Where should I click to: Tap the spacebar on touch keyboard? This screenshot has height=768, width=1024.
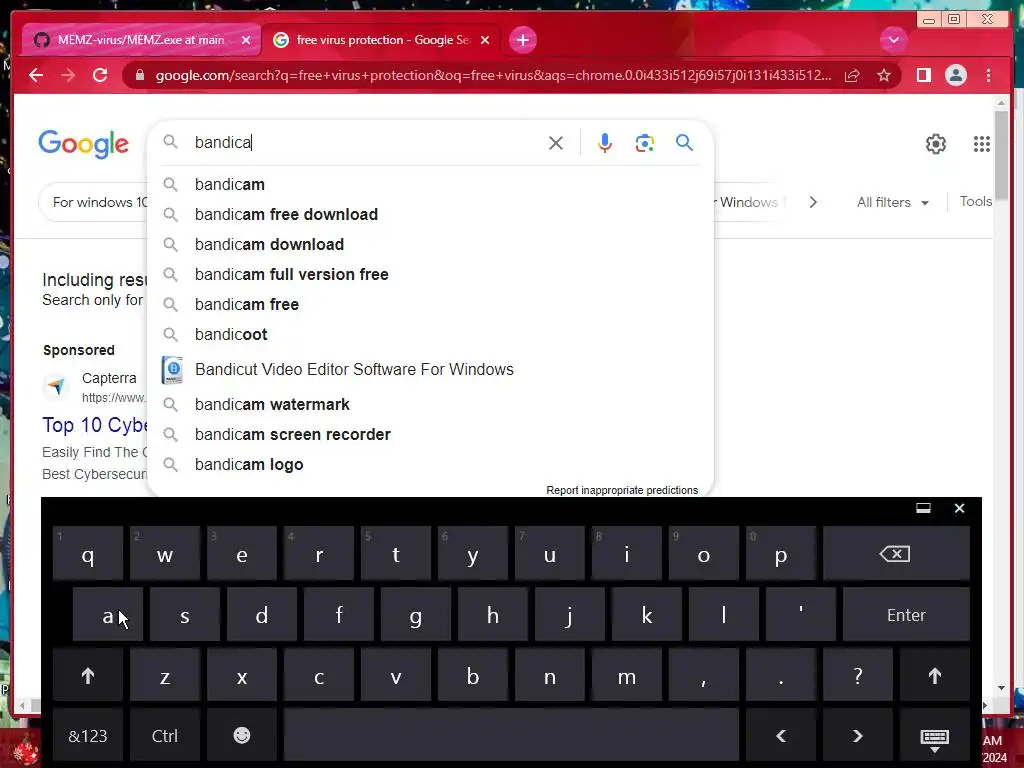511,735
